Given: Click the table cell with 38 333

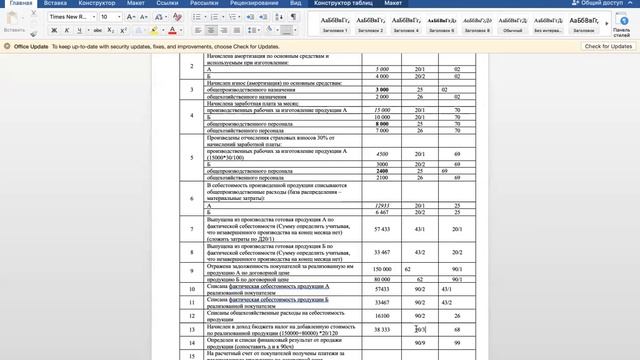Looking at the screenshot, I should (x=382, y=330).
